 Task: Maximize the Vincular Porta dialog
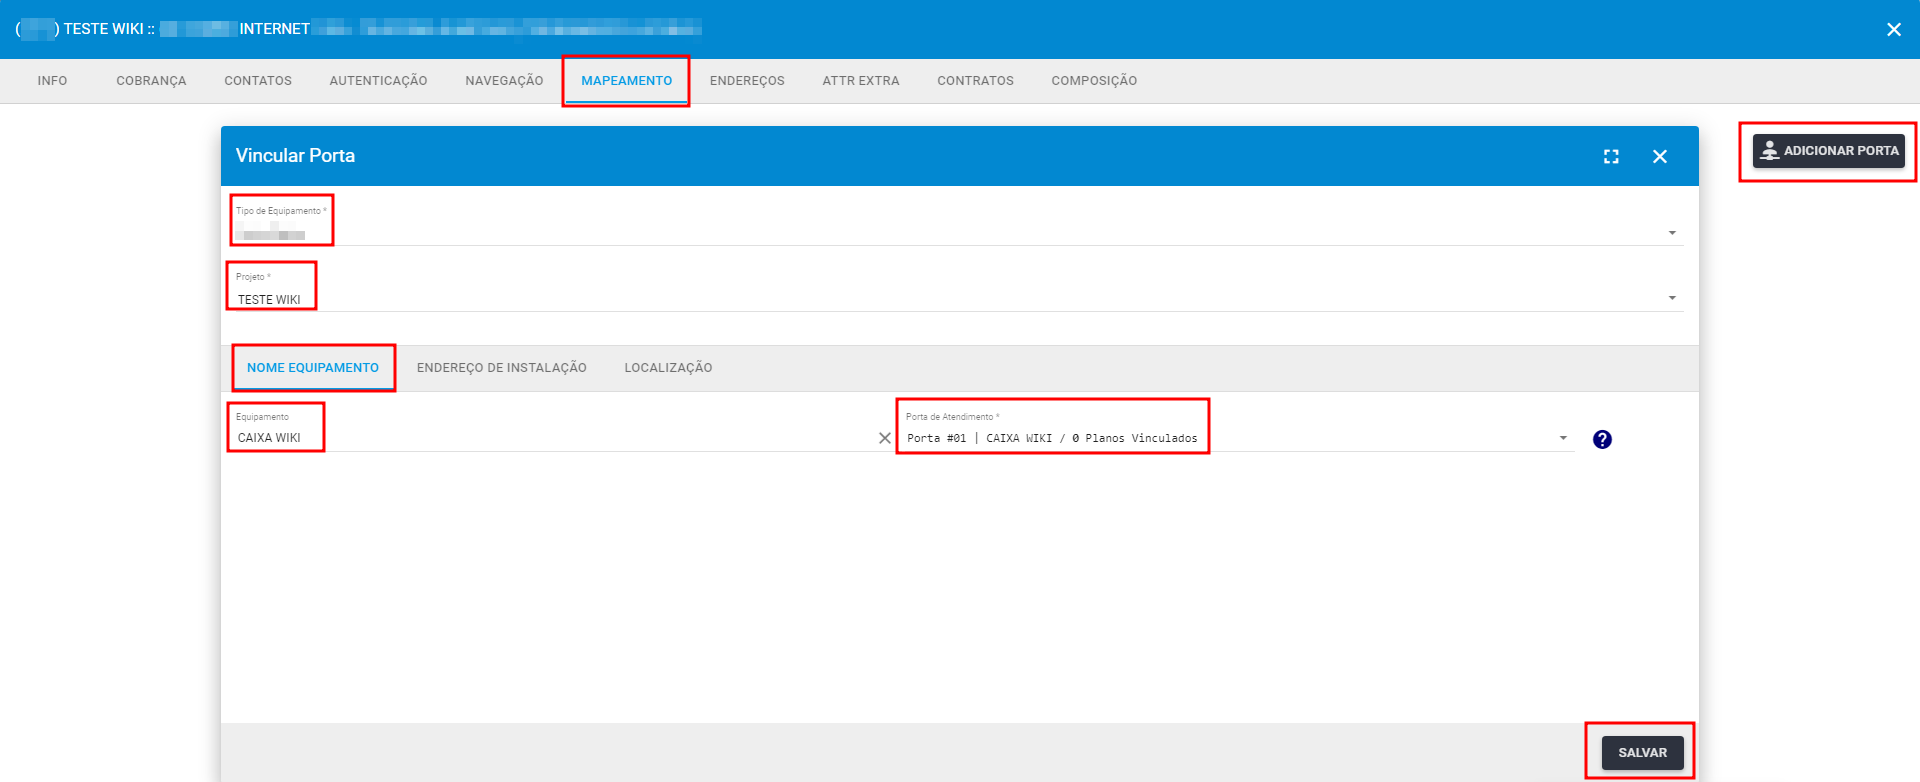(1611, 157)
